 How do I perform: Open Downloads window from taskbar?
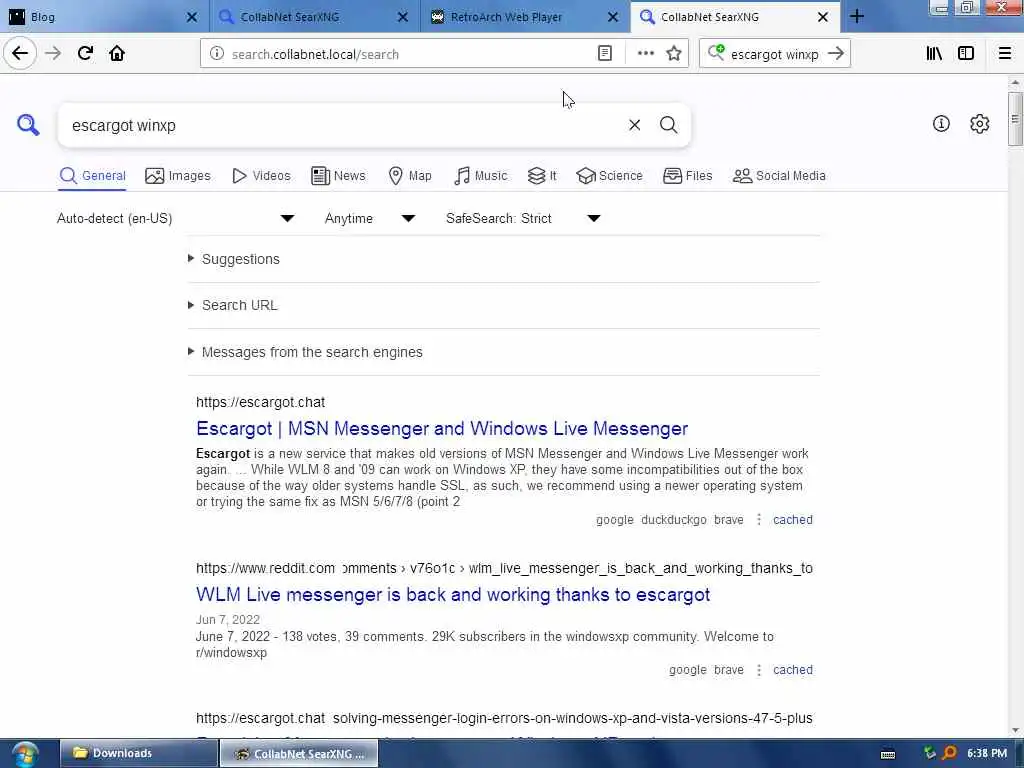[138, 754]
